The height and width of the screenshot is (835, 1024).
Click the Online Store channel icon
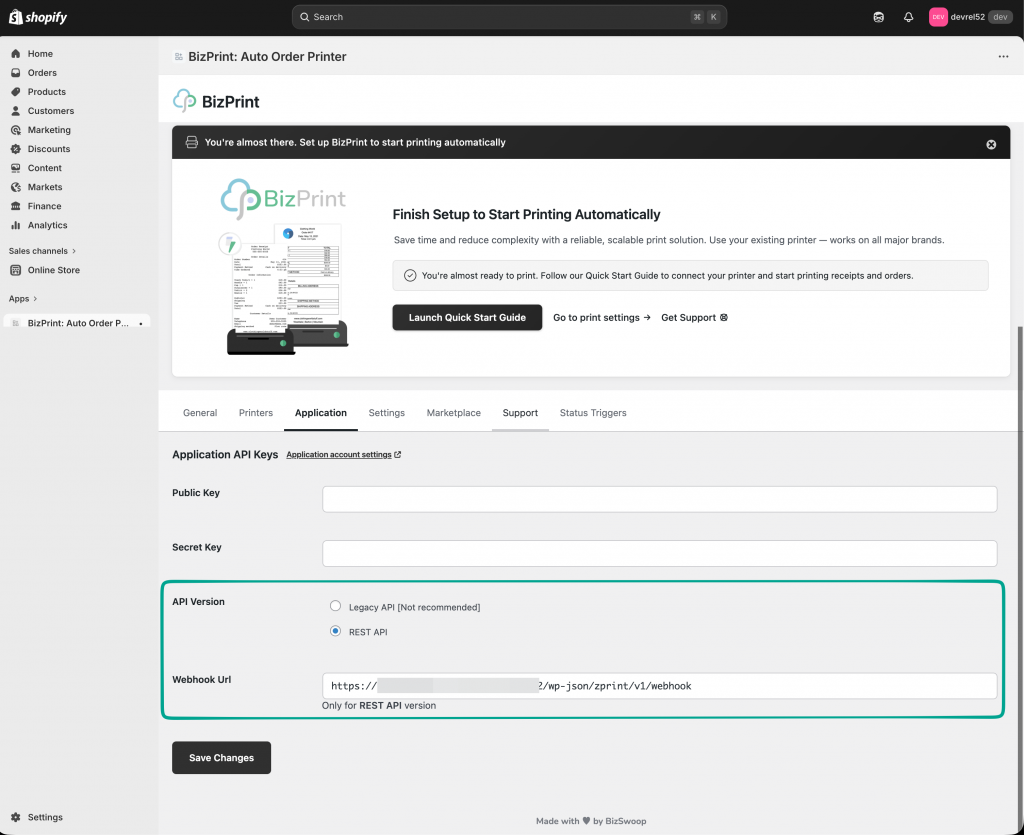coord(16,270)
